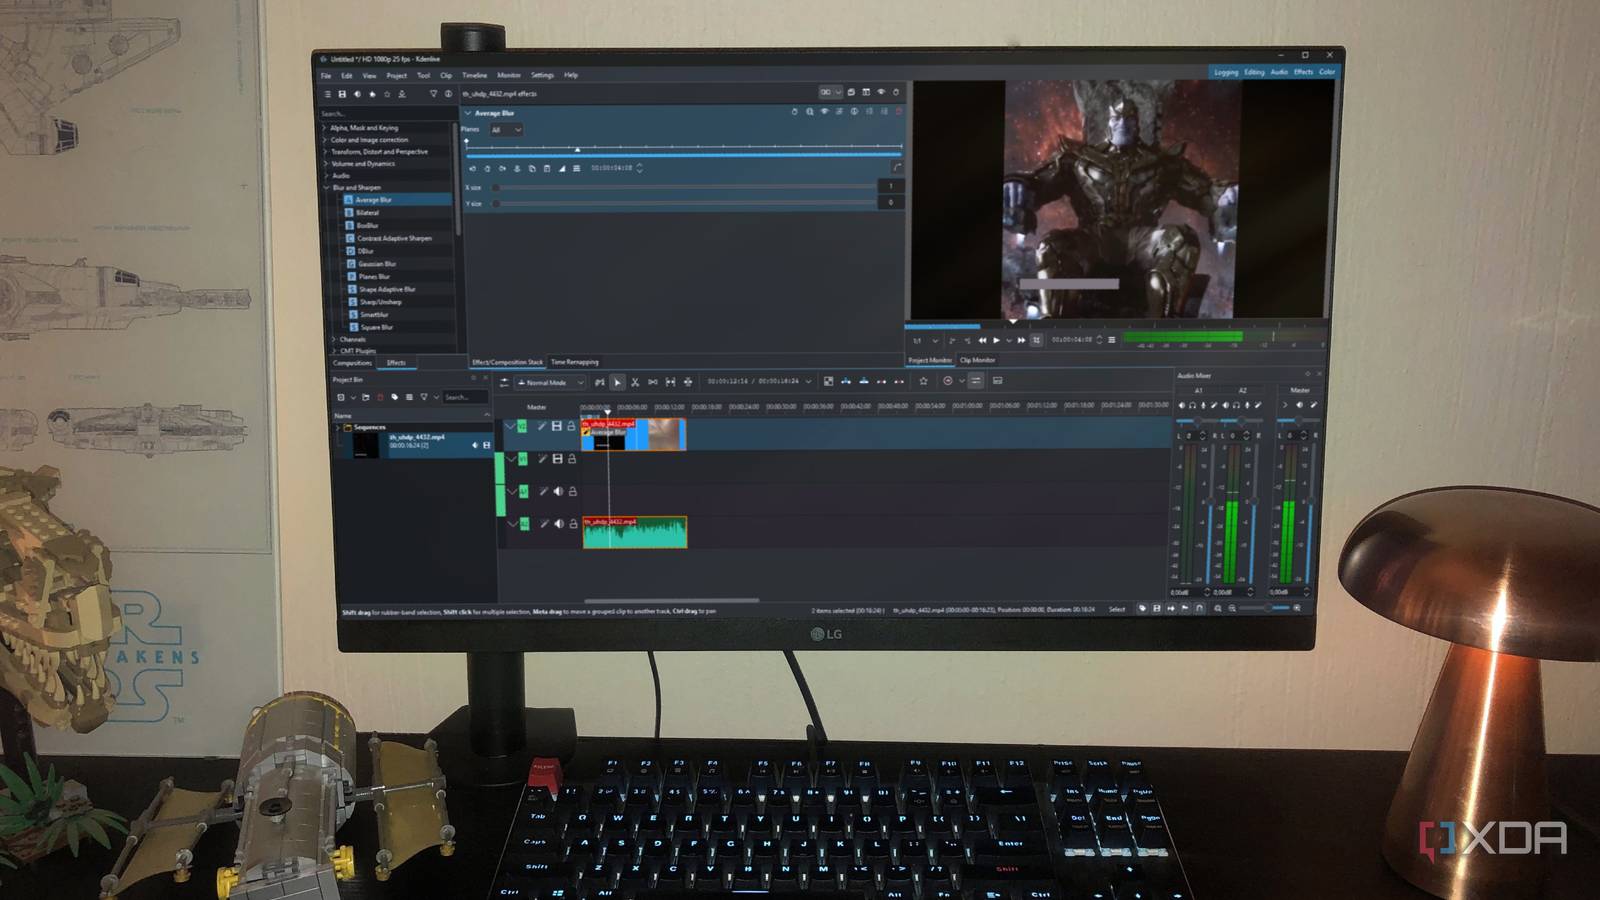Click the delete effect trash icon

898,112
